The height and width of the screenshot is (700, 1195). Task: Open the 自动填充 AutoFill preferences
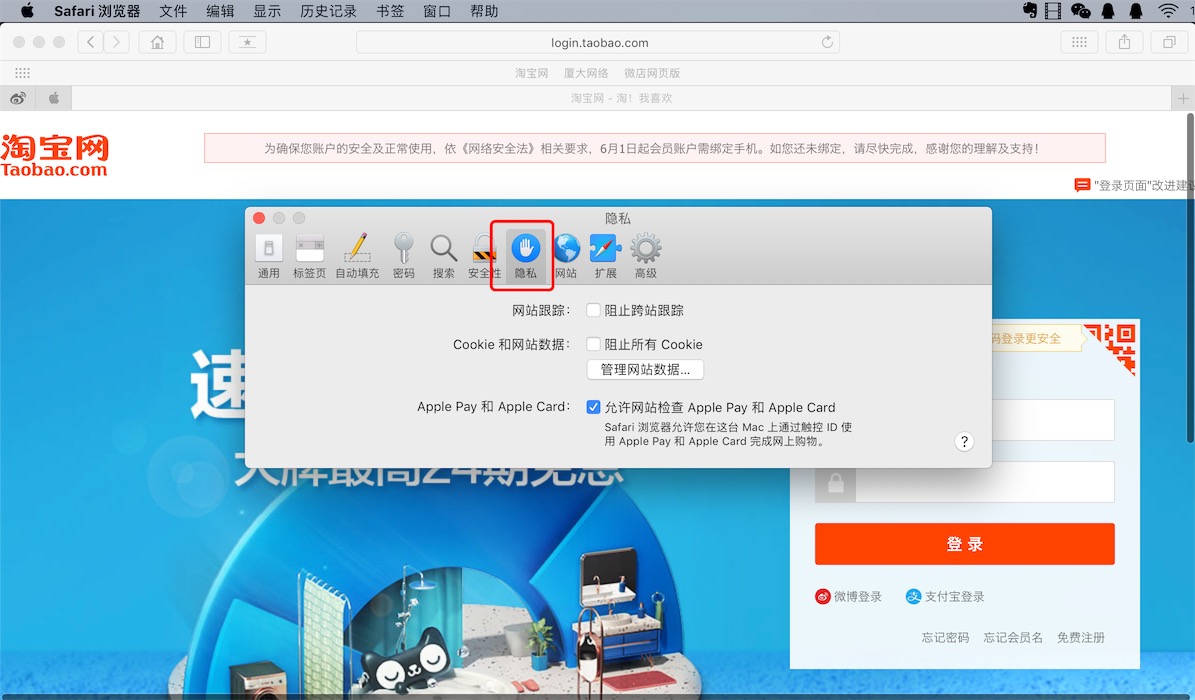tap(357, 257)
